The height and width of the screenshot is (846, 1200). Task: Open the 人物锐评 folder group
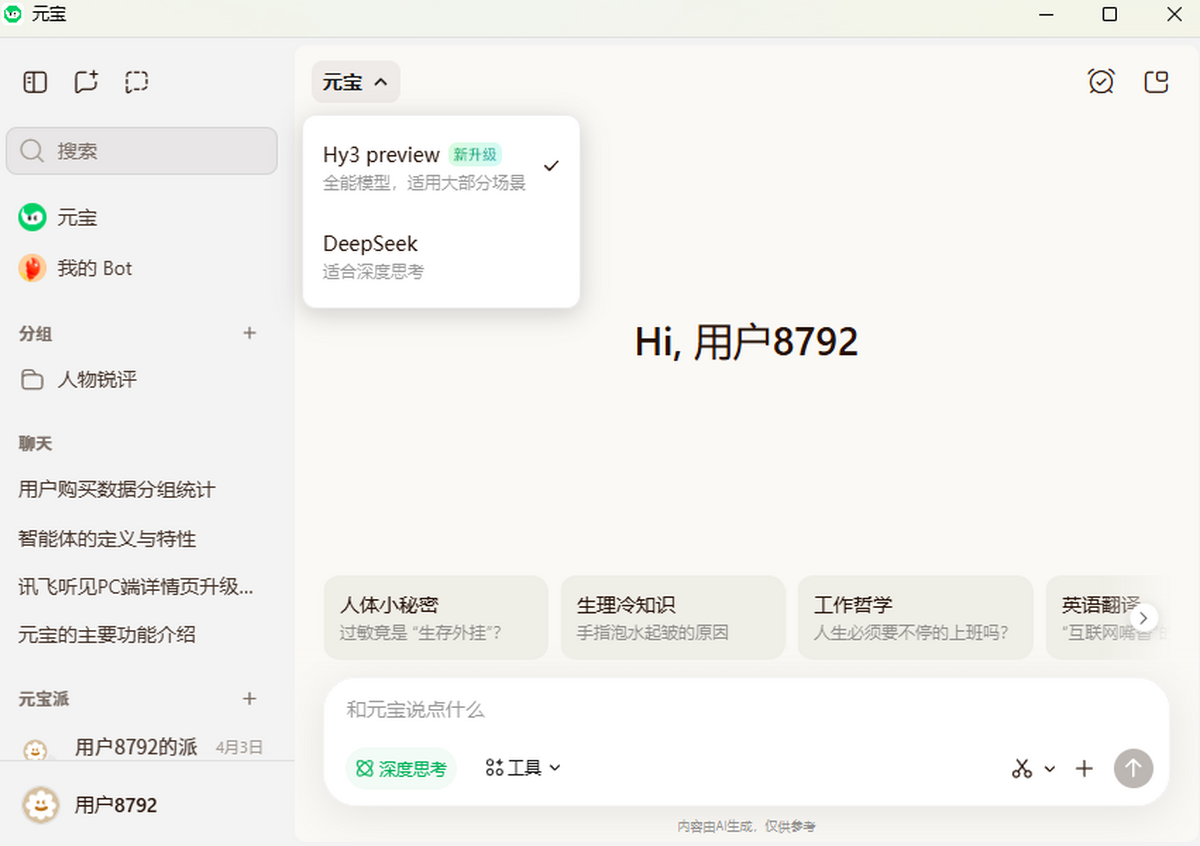[141, 379]
